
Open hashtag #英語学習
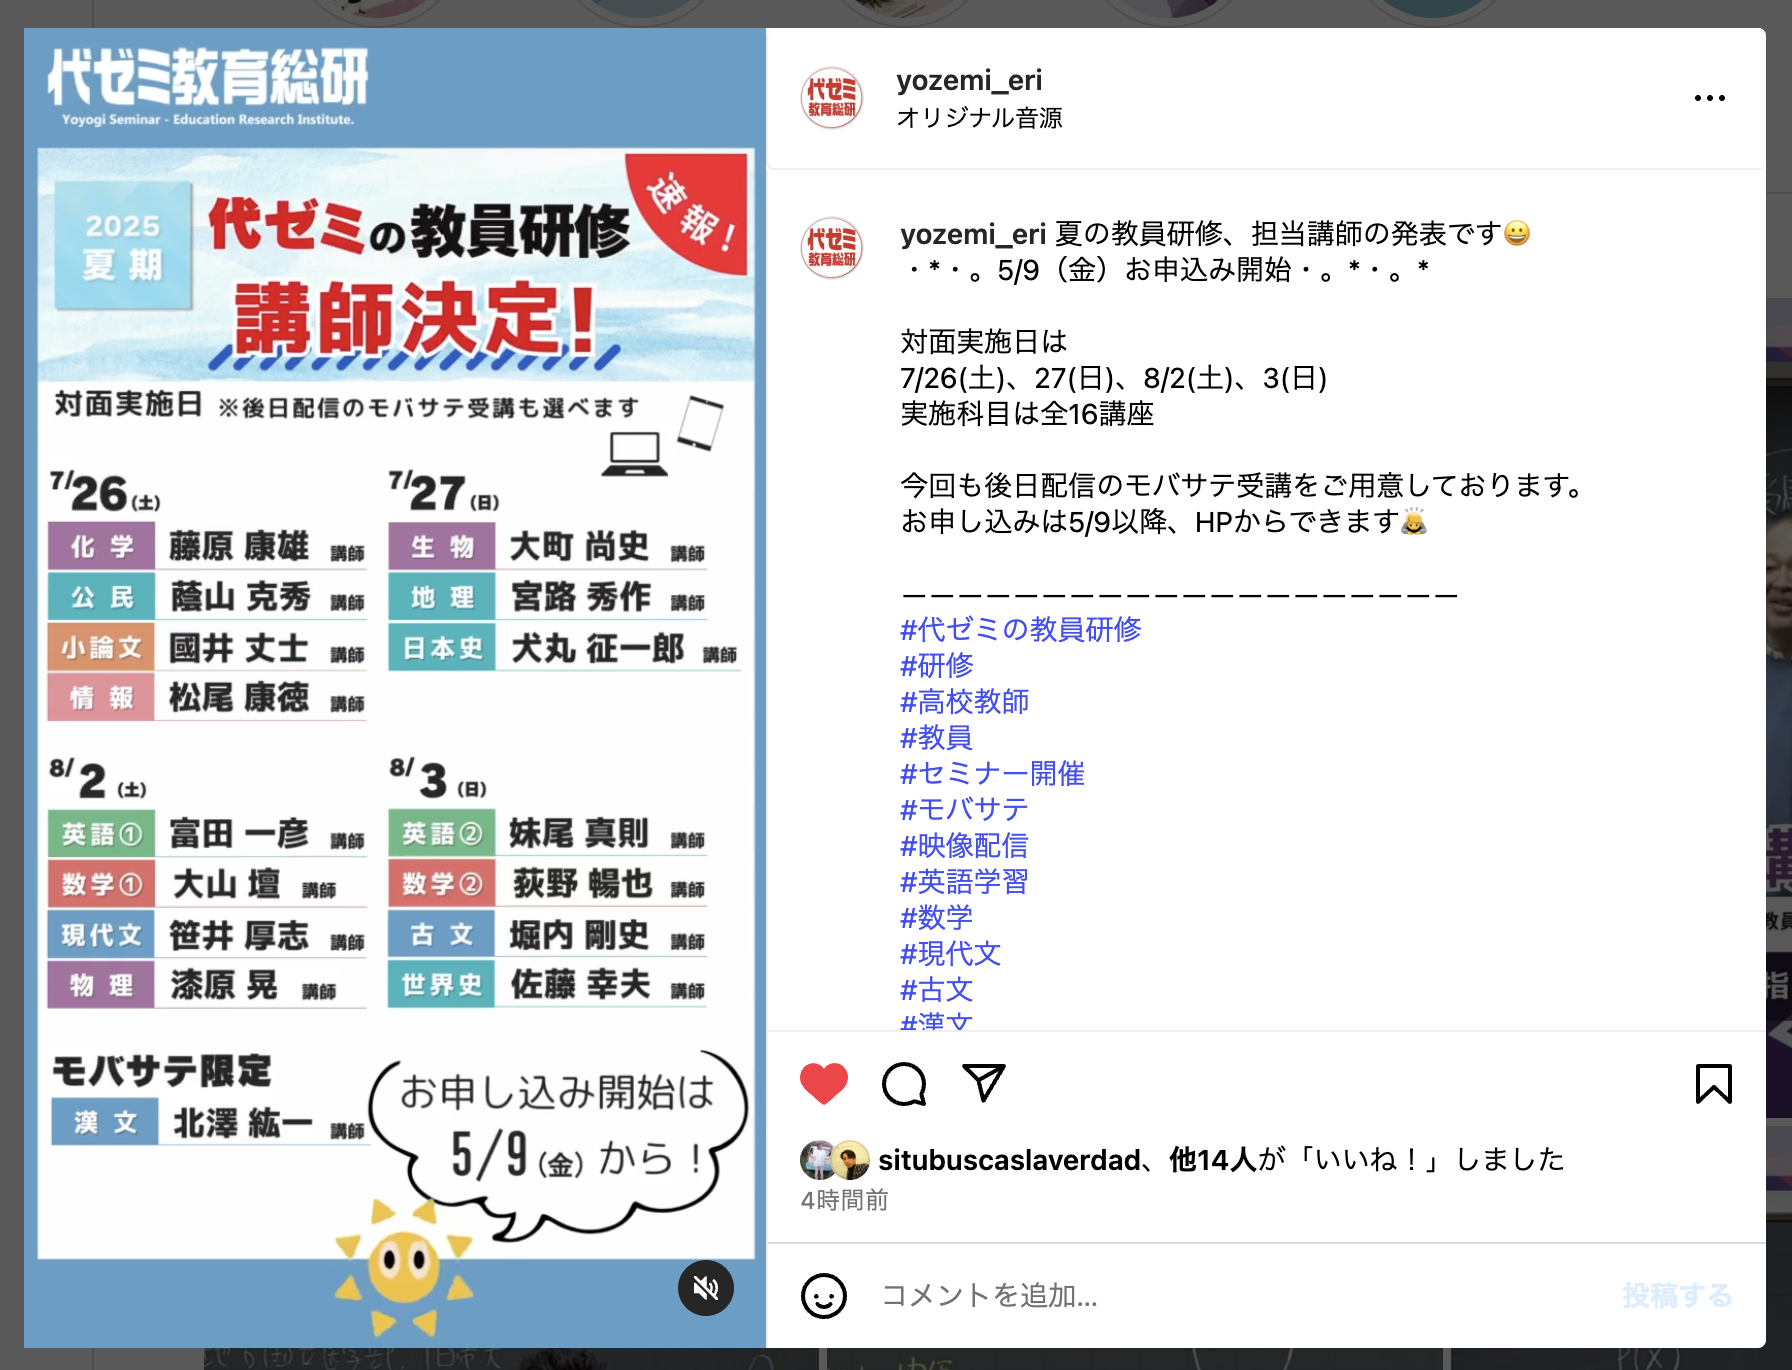point(964,881)
